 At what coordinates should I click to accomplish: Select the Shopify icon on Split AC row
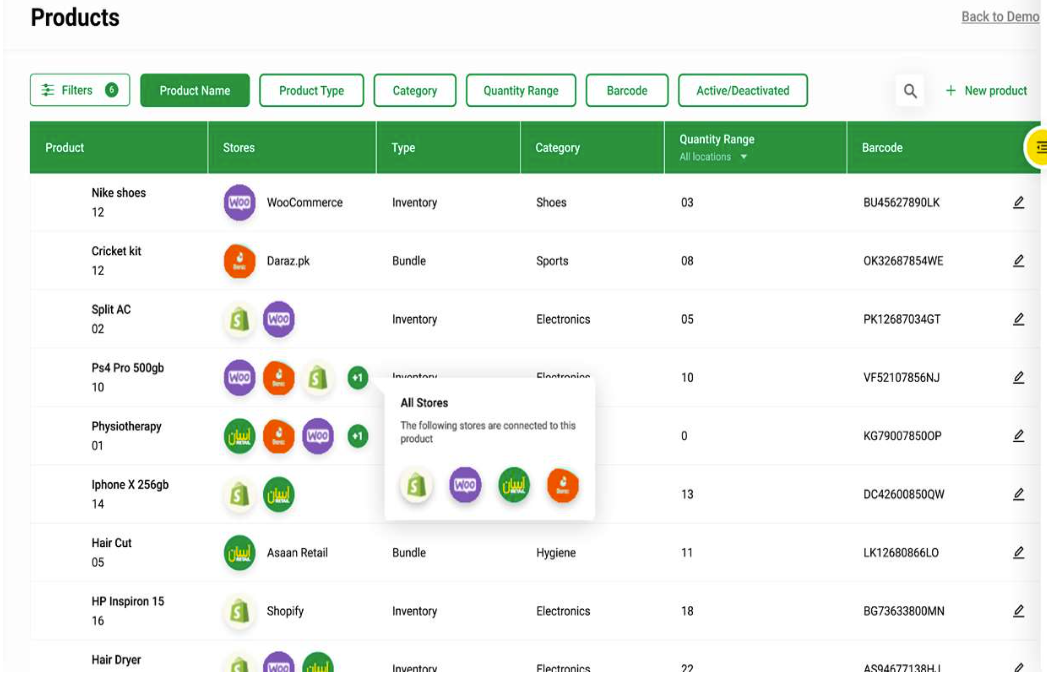coord(239,318)
